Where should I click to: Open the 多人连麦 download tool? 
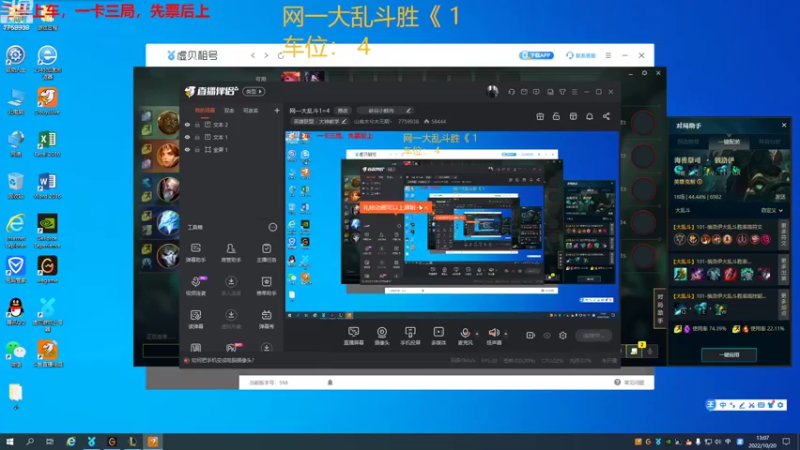tap(231, 286)
